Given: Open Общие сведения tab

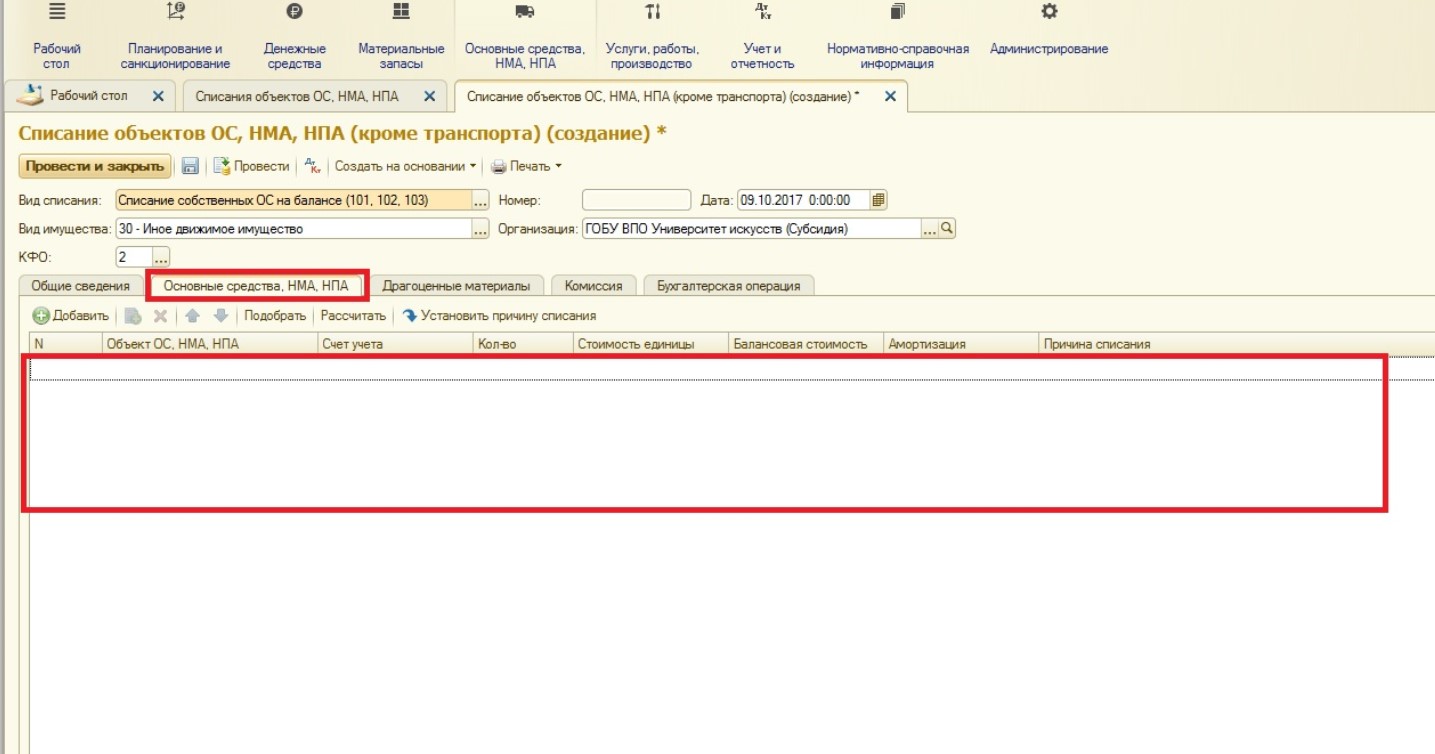Looking at the screenshot, I should click(x=80, y=286).
